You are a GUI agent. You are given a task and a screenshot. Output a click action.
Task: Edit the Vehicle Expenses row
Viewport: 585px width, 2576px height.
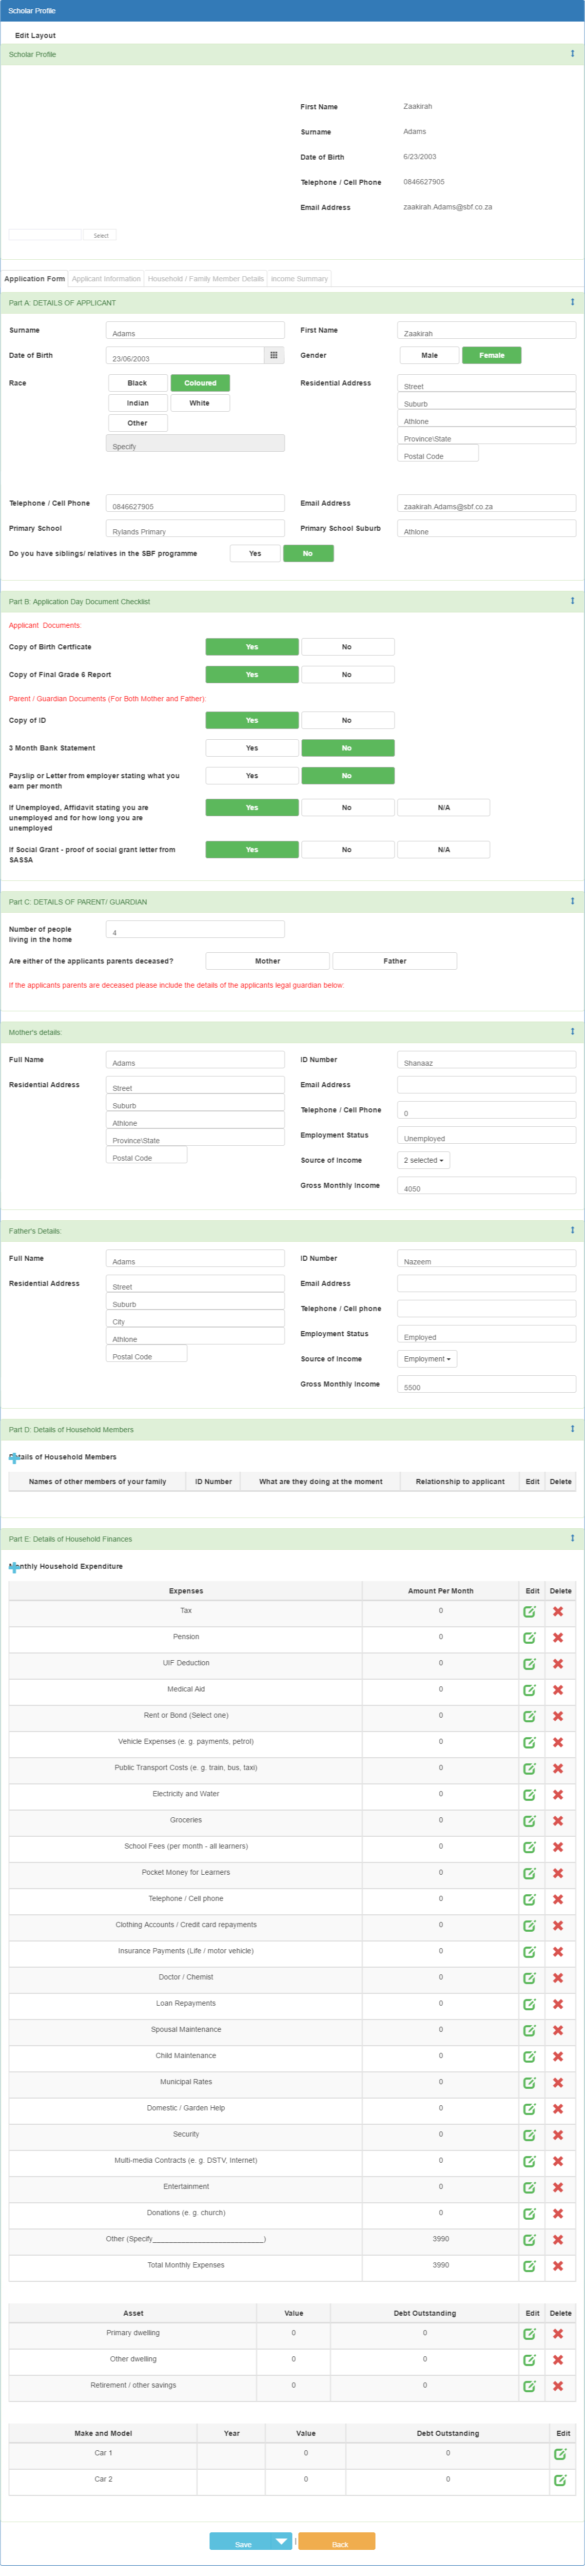[x=530, y=1743]
